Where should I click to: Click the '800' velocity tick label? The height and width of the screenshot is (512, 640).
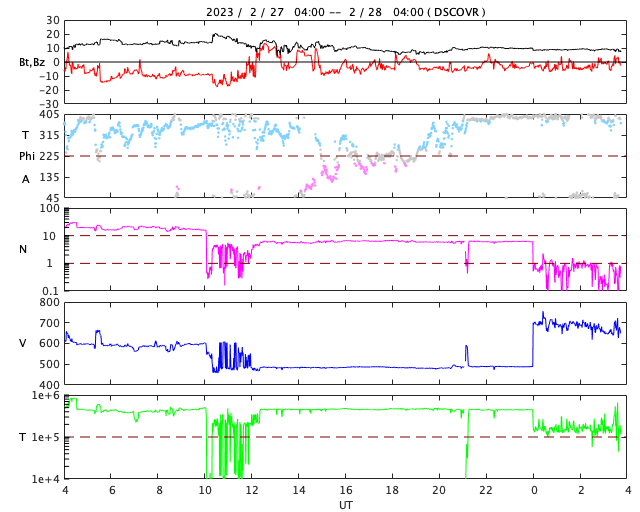(49, 302)
